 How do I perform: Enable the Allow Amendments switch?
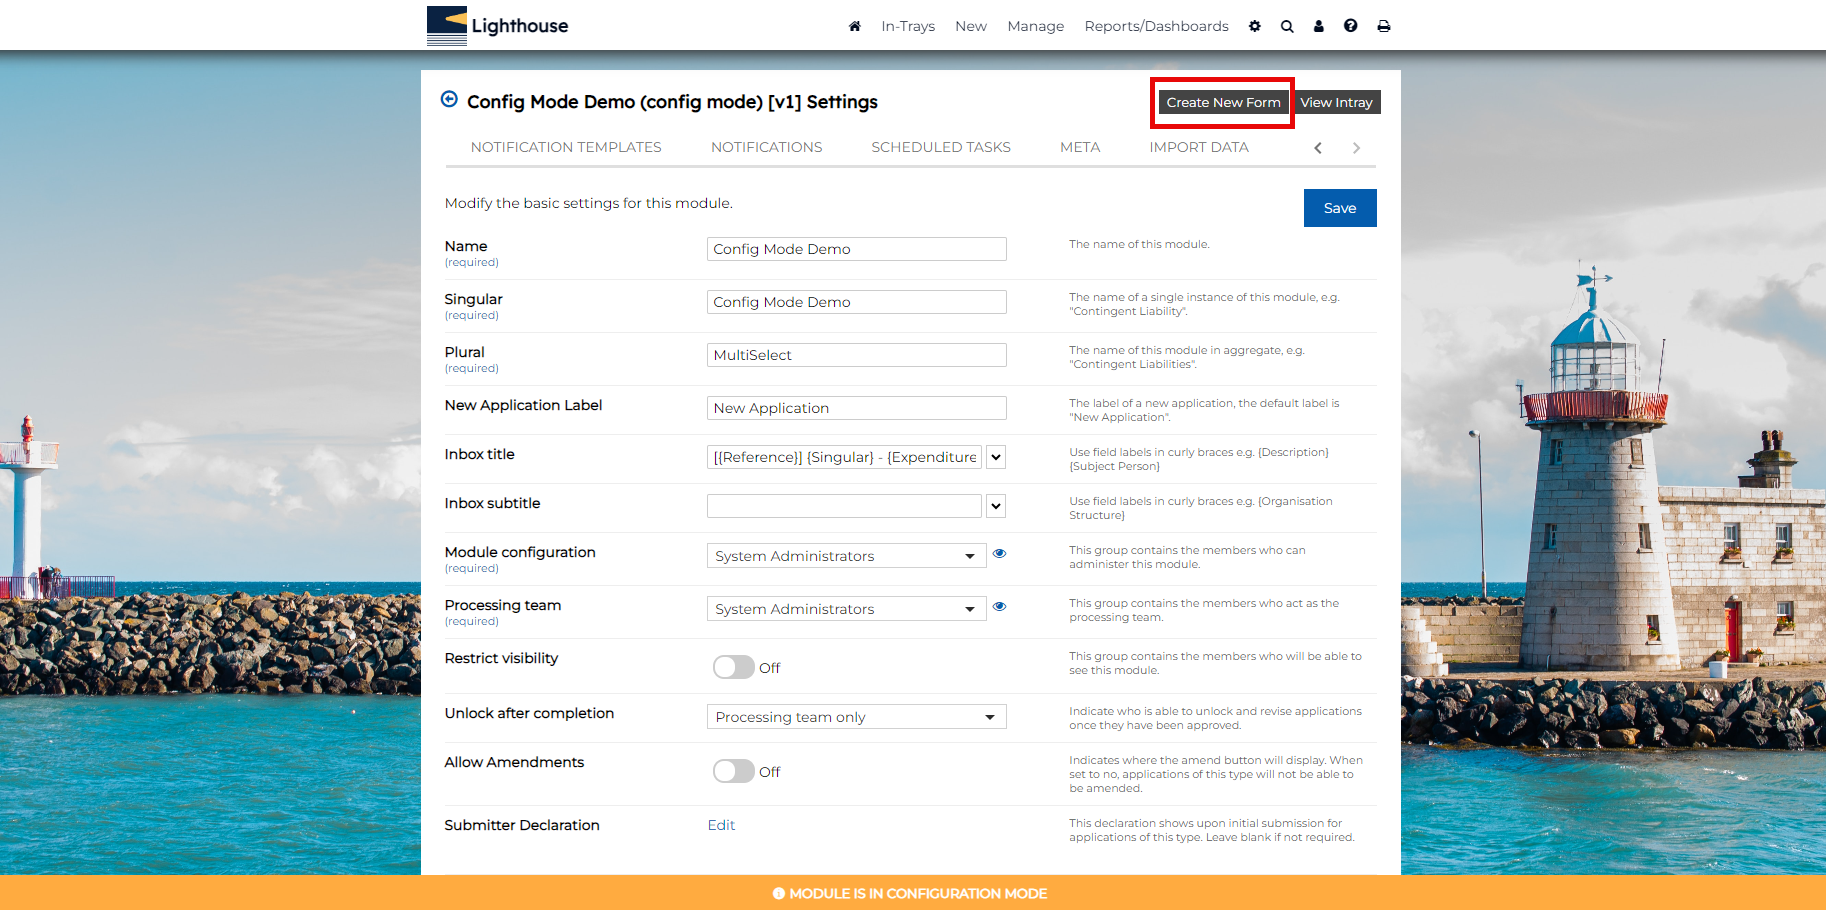click(733, 771)
